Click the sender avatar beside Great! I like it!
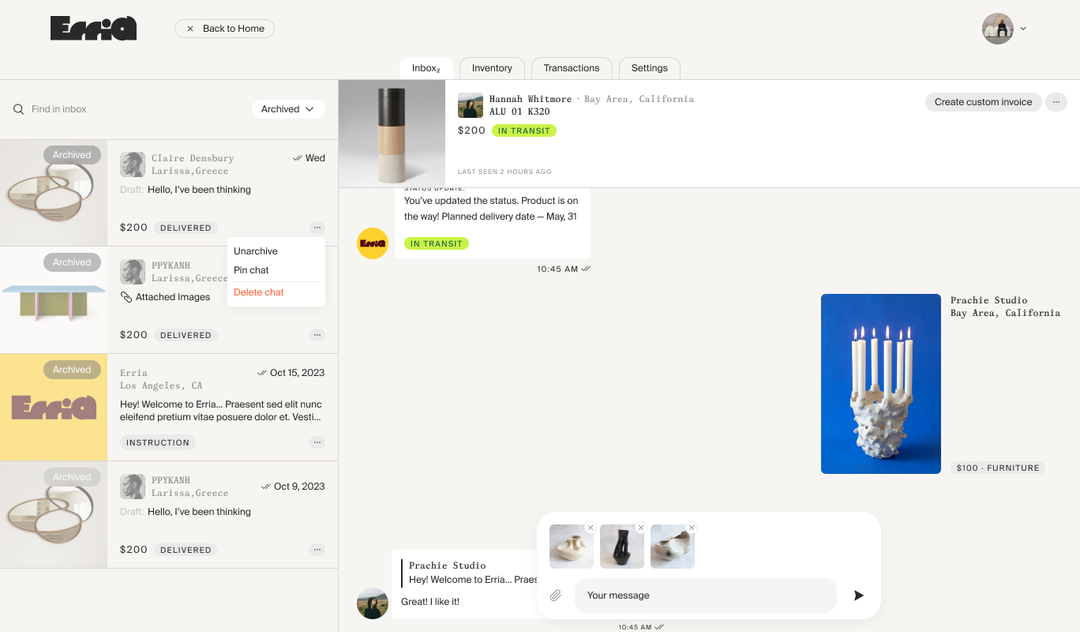Image resolution: width=1080 pixels, height=632 pixels. point(373,604)
